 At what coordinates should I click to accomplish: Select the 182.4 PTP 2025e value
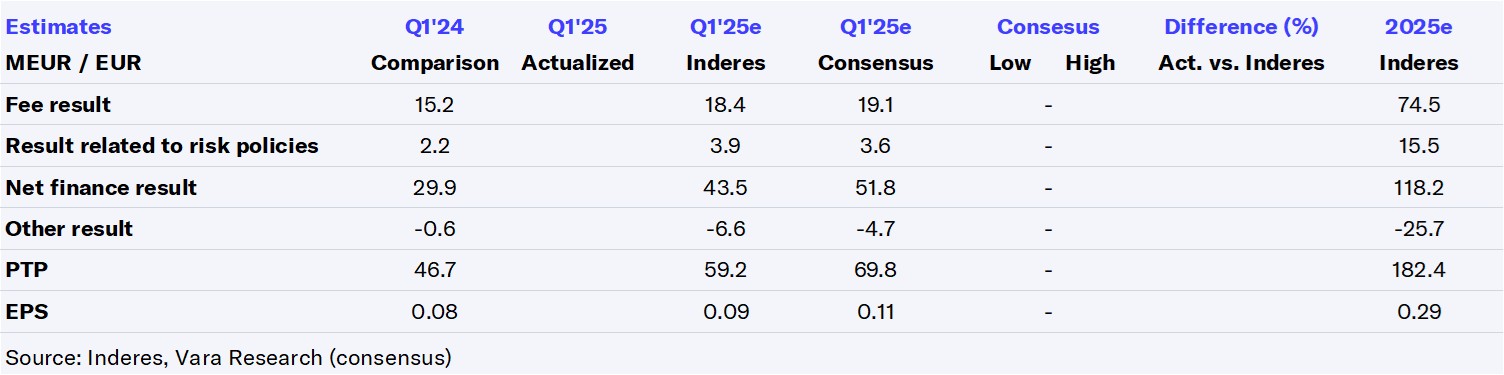click(x=1419, y=270)
